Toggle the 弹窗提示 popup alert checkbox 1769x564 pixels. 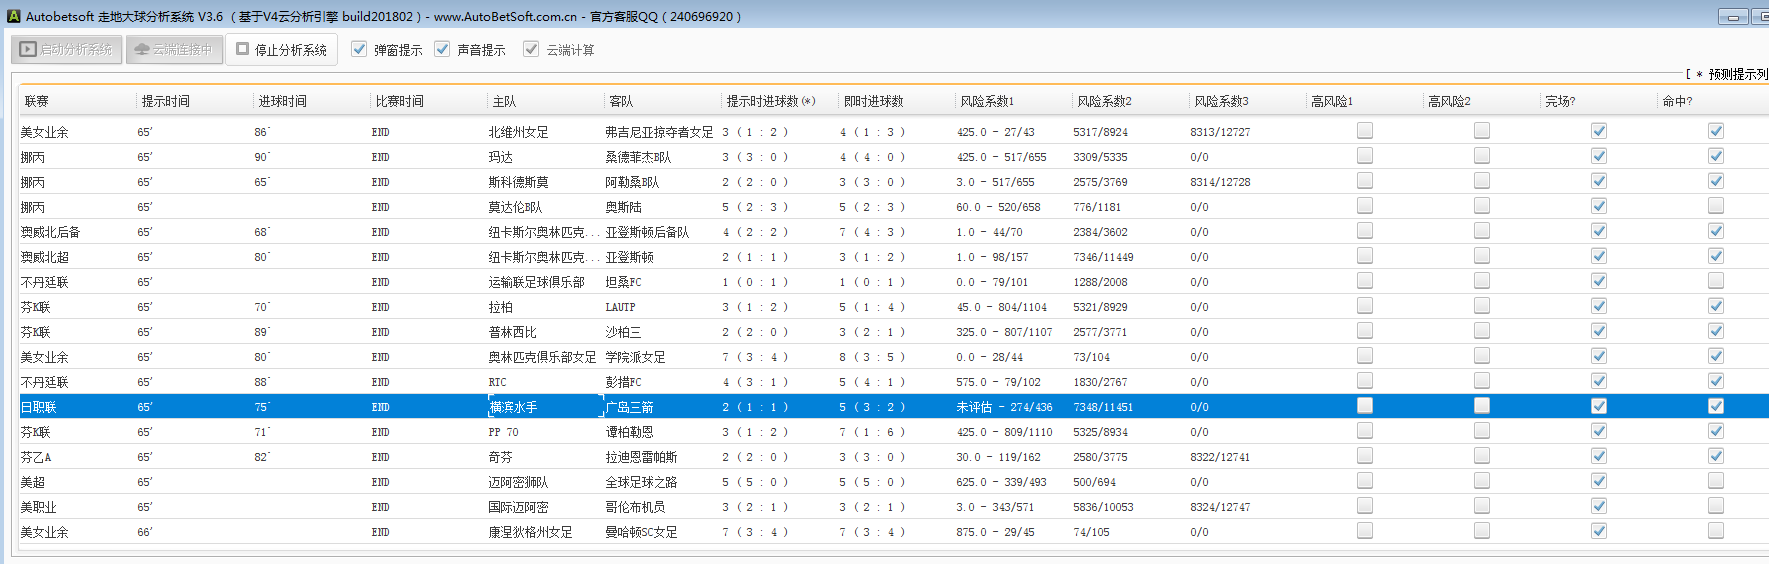(x=359, y=49)
